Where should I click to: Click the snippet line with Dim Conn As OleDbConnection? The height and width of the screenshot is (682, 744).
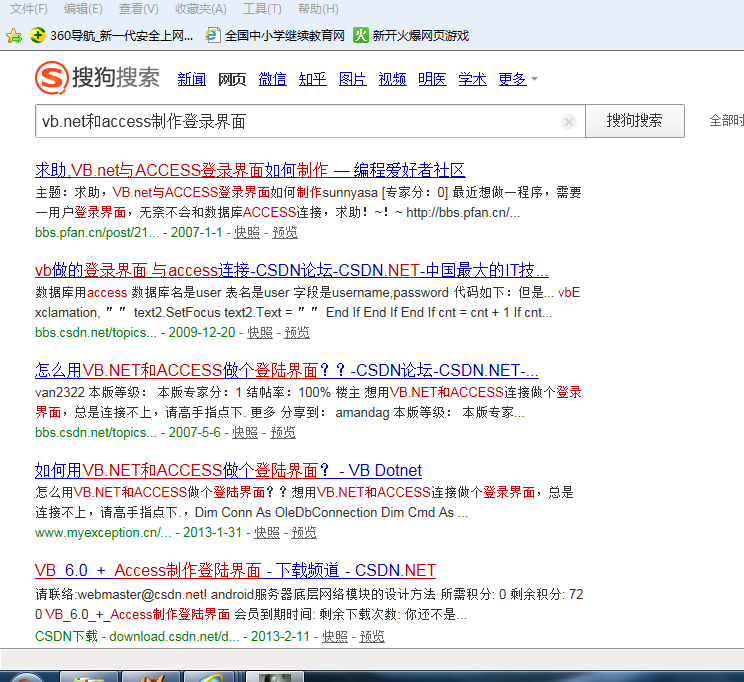[x=251, y=513]
